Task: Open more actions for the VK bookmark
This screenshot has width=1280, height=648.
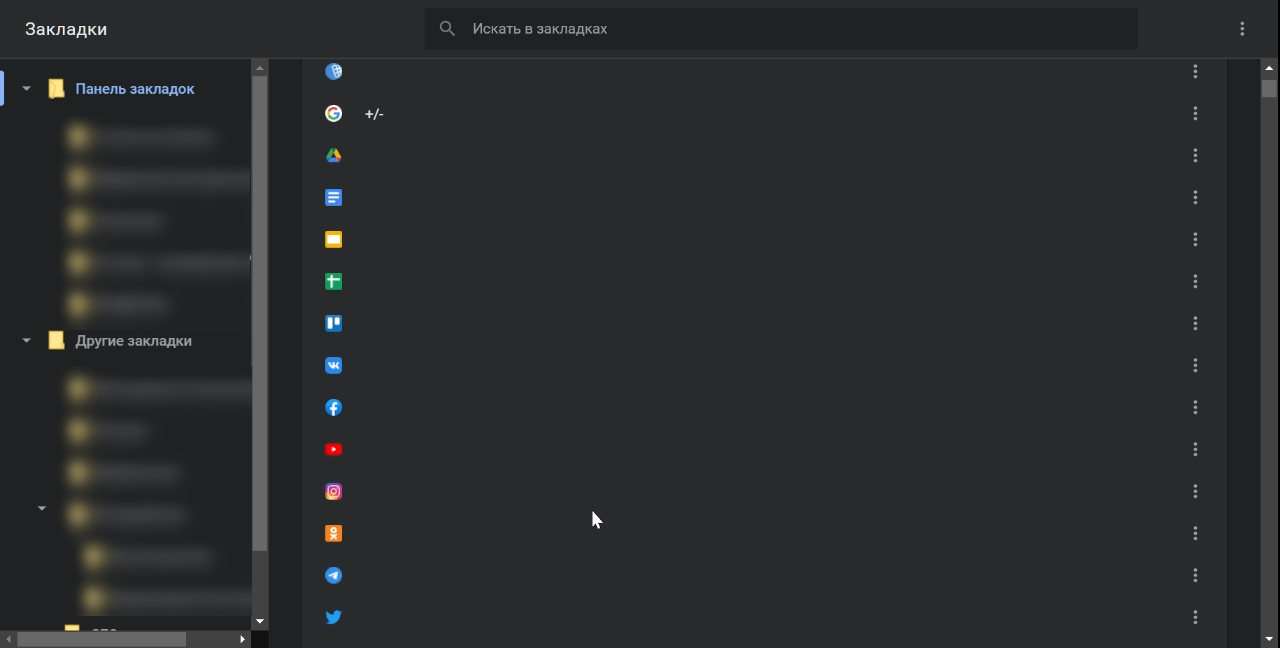Action: (1195, 366)
